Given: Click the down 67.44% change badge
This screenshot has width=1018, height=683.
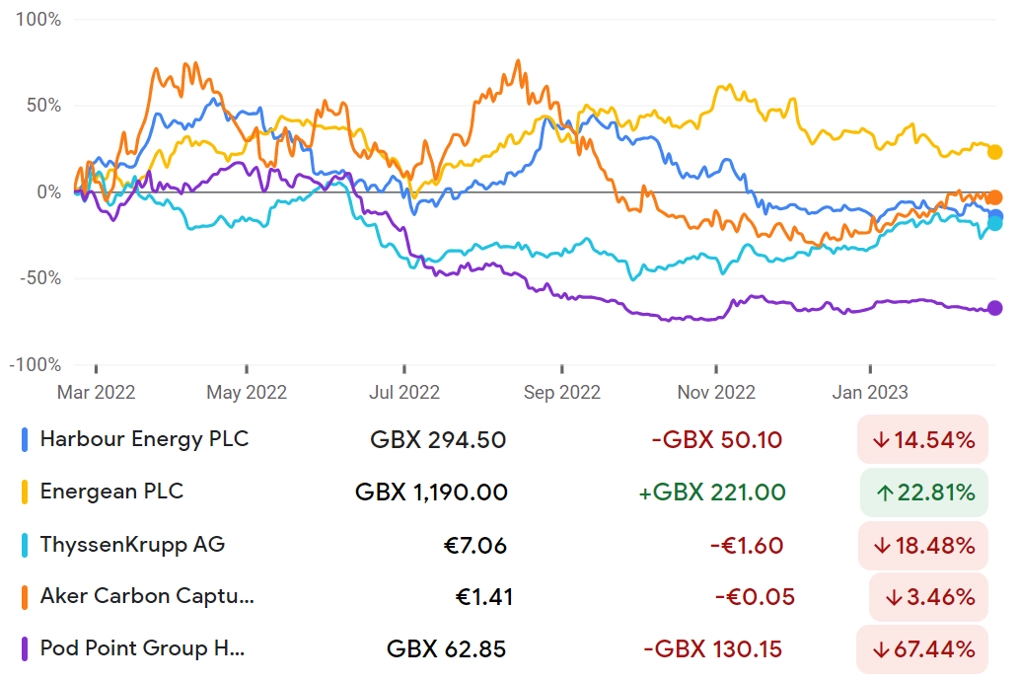Looking at the screenshot, I should 923,649.
